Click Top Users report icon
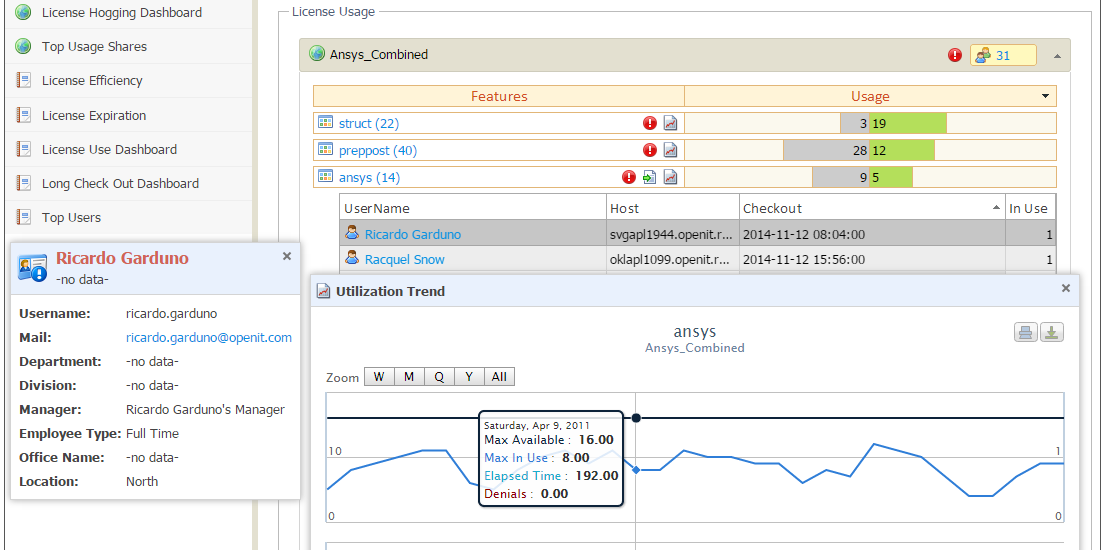The image size is (1105, 550). [x=23, y=217]
